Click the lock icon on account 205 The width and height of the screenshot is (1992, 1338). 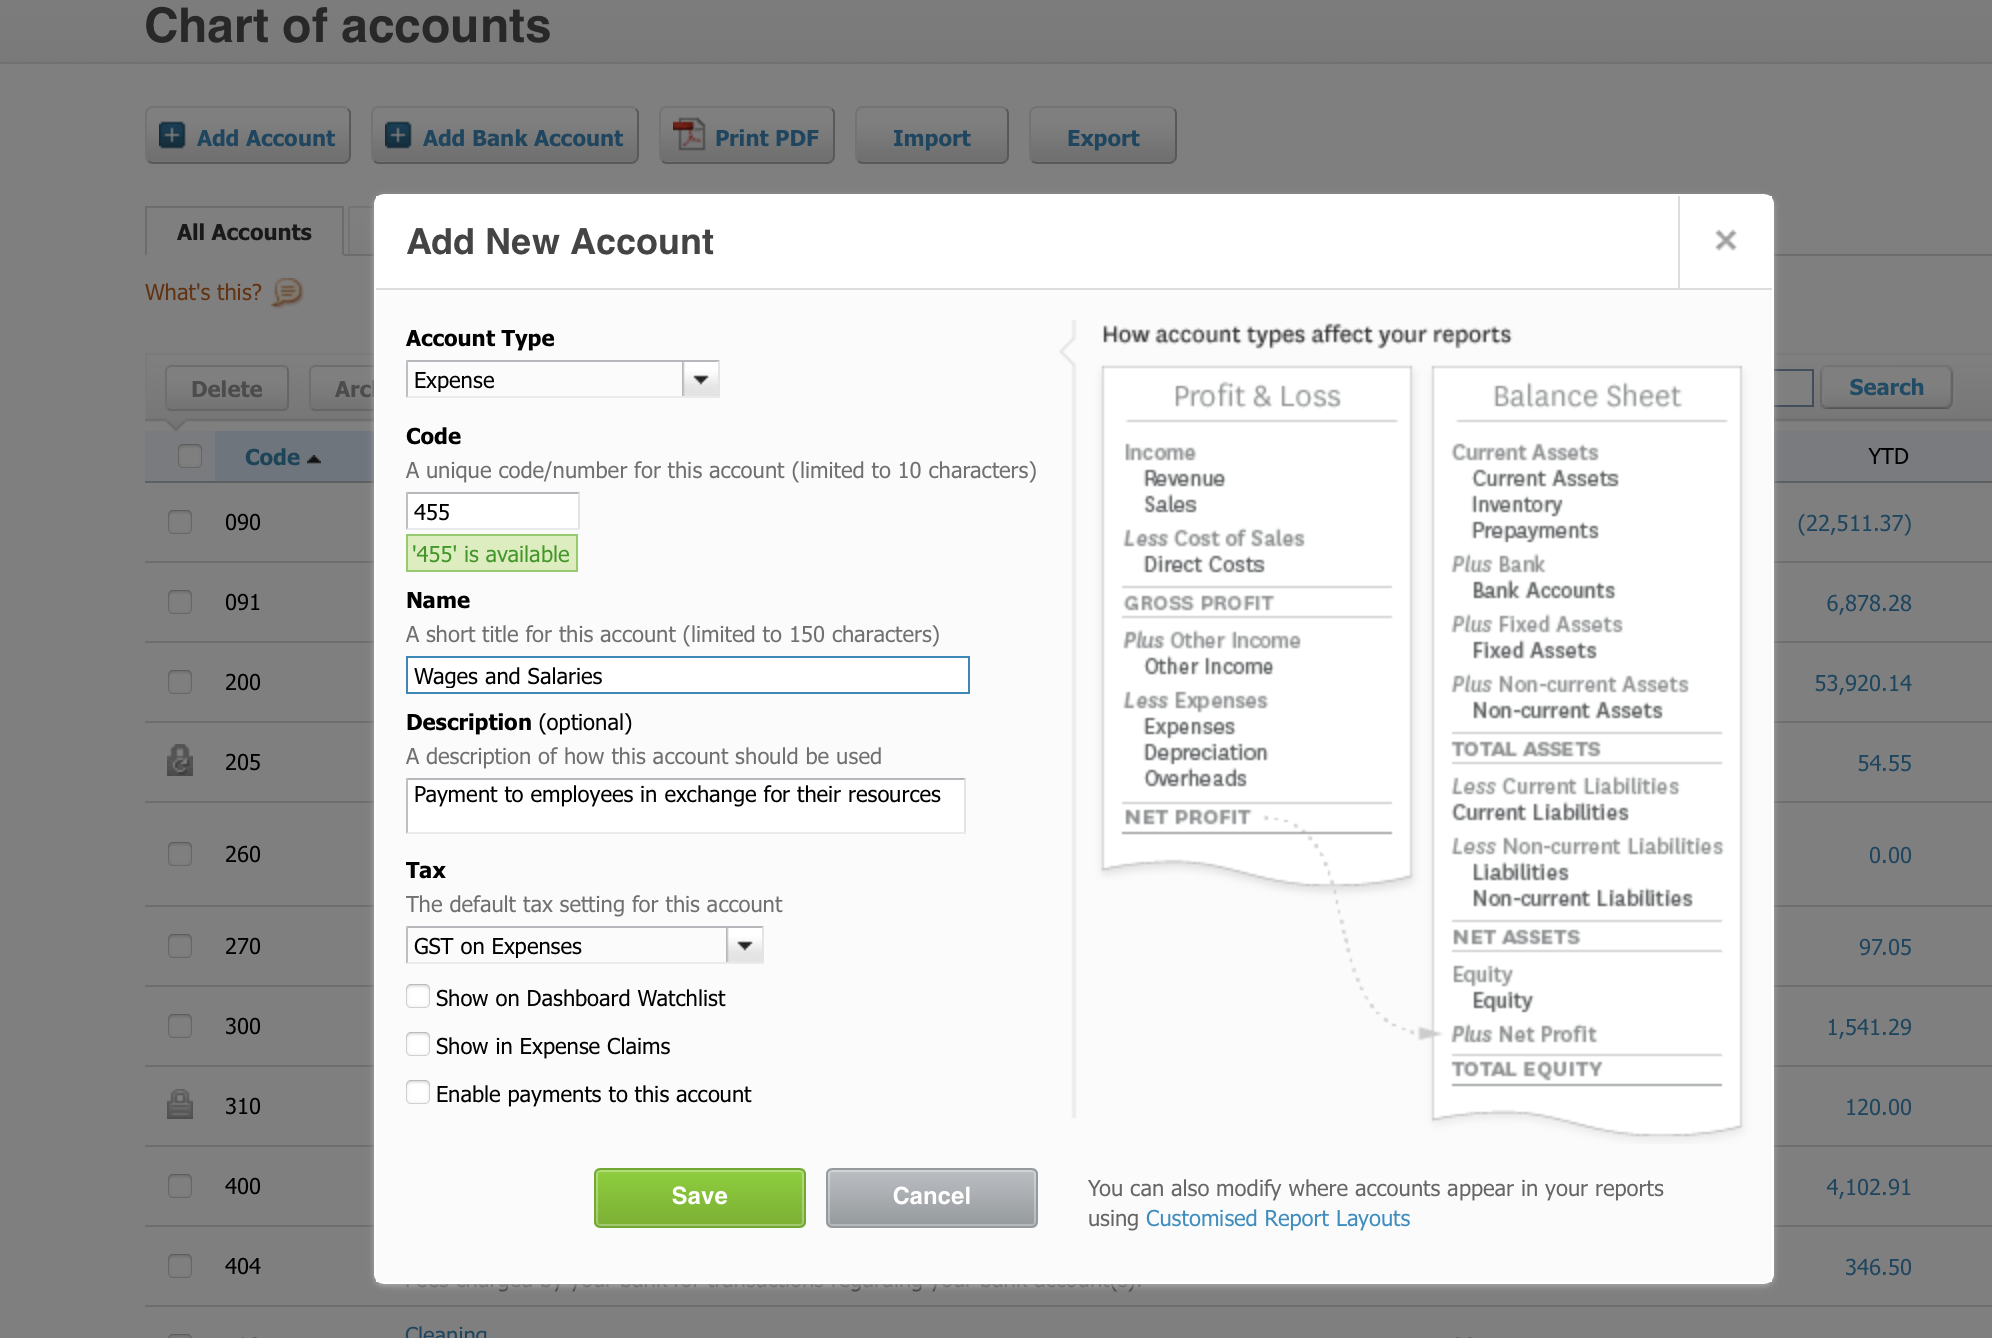[x=180, y=761]
